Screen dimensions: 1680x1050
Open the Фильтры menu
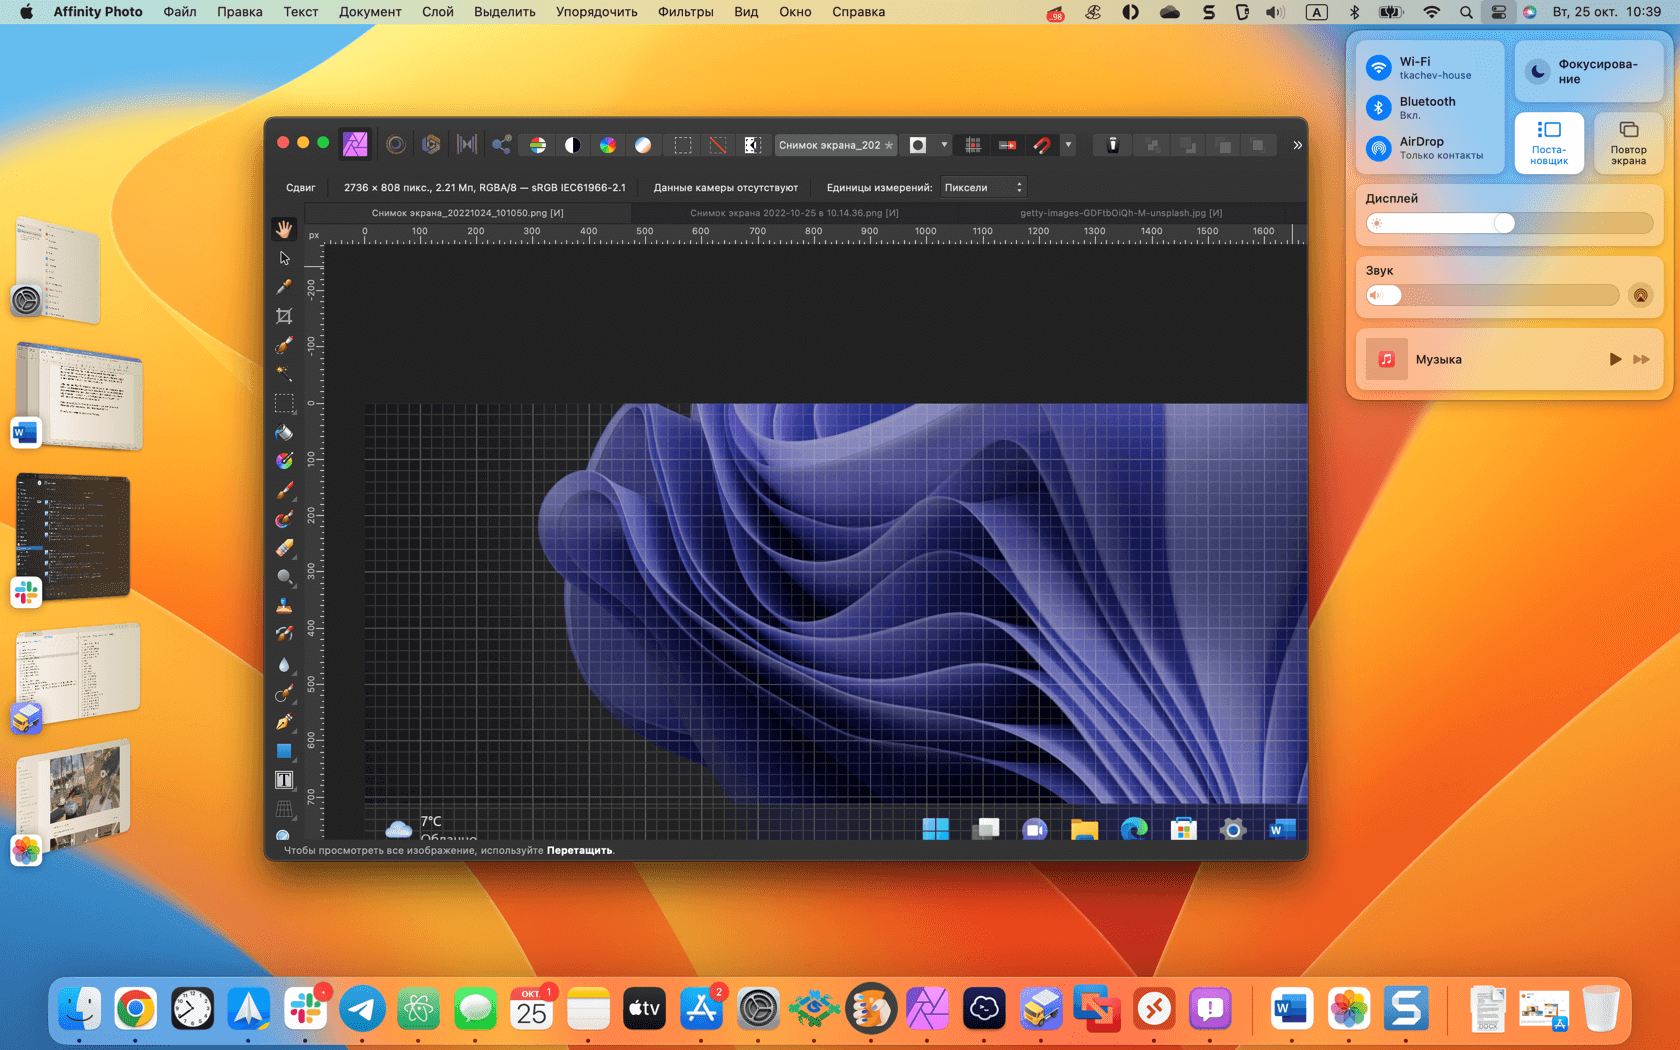pyautogui.click(x=685, y=12)
